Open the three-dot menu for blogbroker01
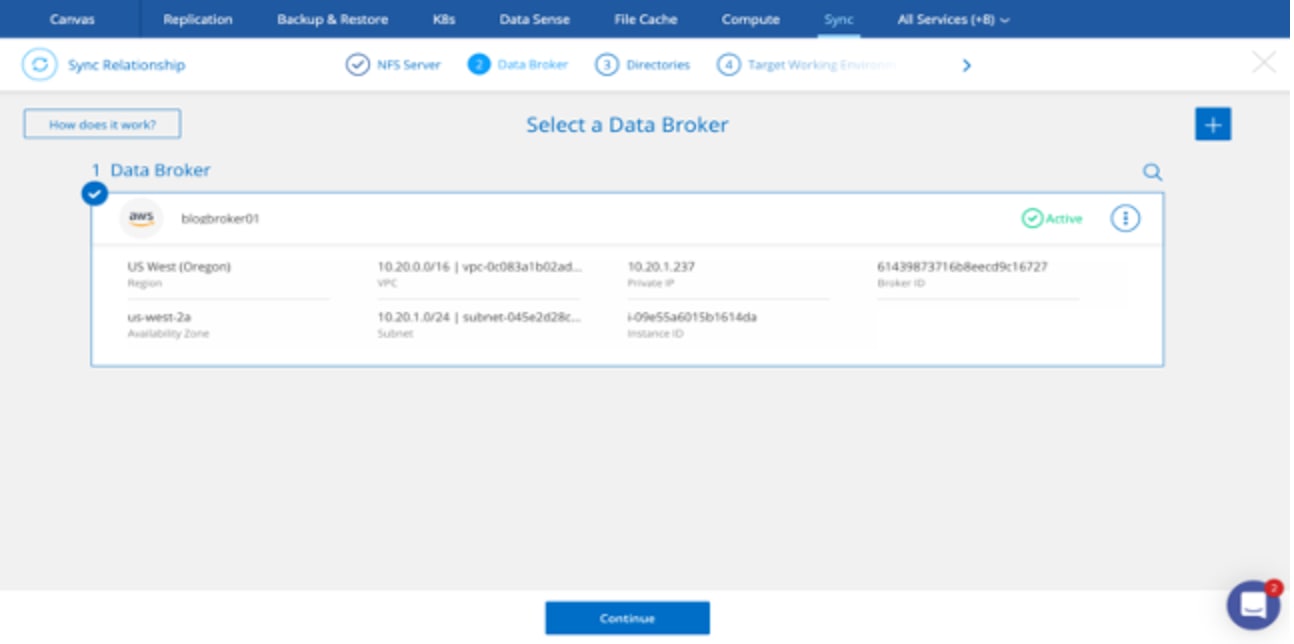 click(x=1125, y=218)
